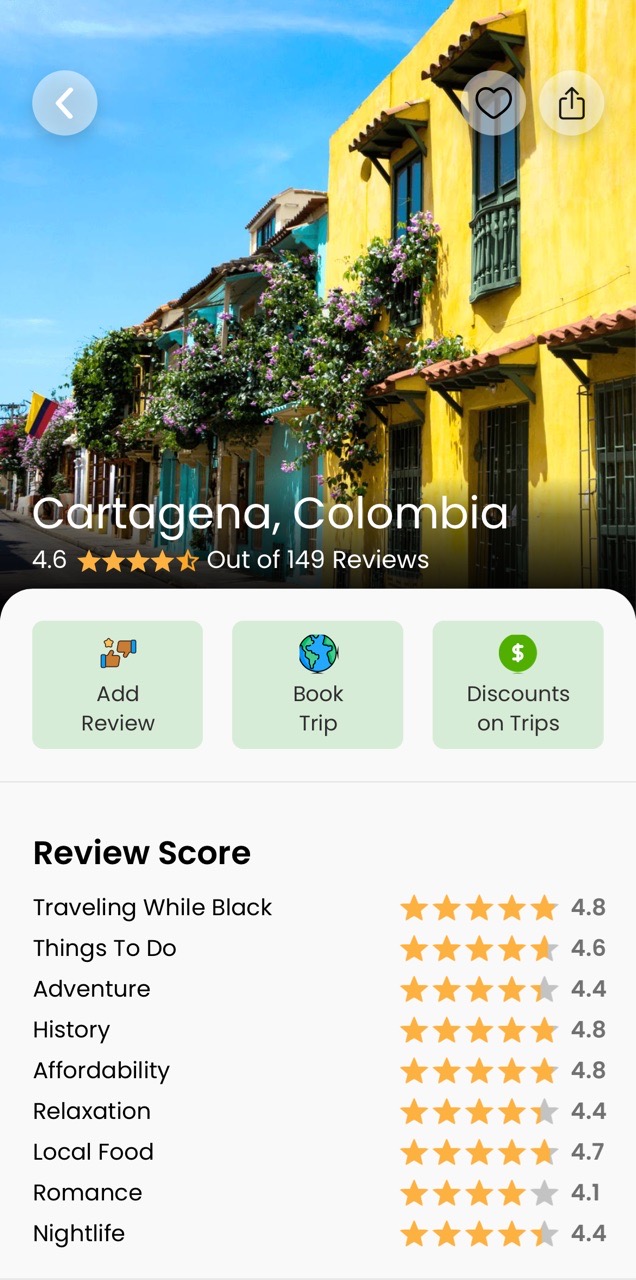
Task: Click the Romance 4.1 star rating
Action: 479,1193
